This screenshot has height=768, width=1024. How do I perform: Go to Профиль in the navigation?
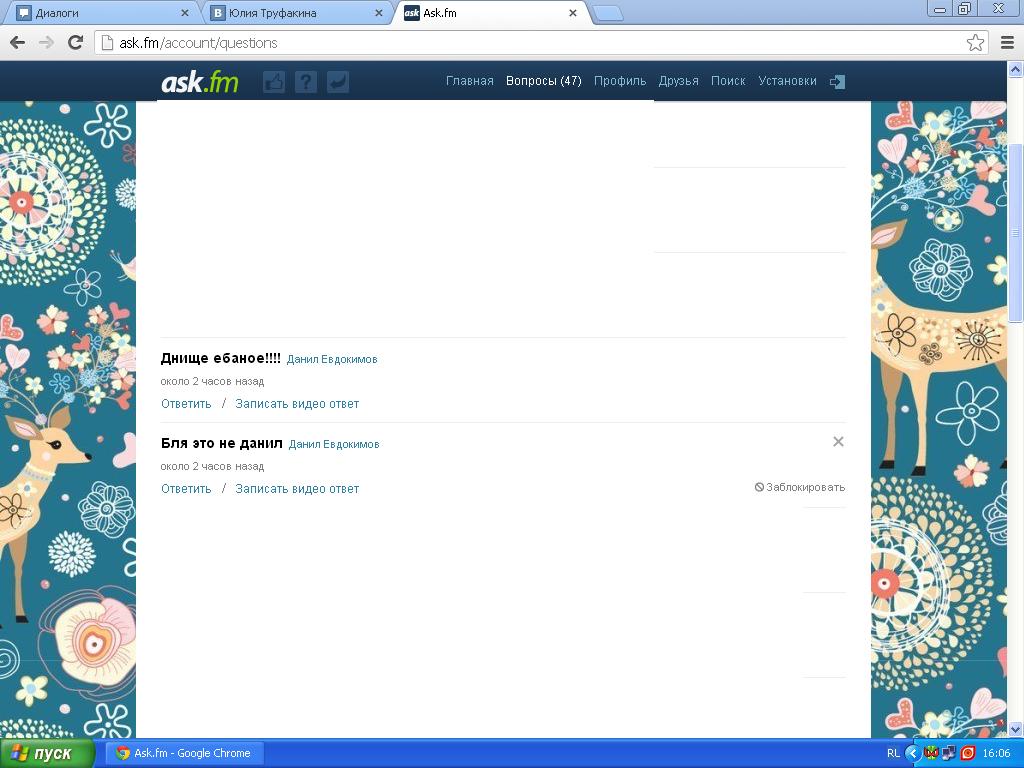coord(620,81)
